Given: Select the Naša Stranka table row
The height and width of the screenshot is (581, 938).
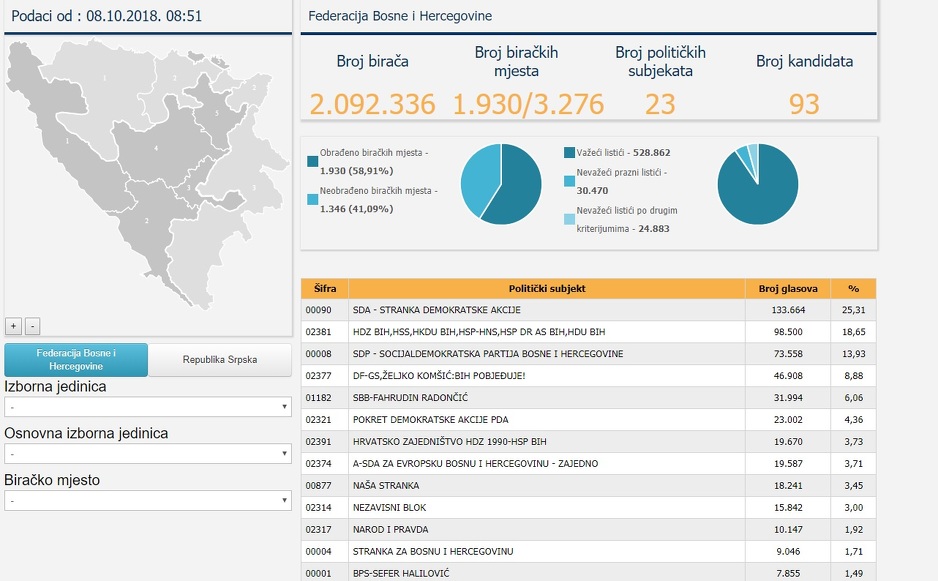Looking at the screenshot, I should point(547,486).
